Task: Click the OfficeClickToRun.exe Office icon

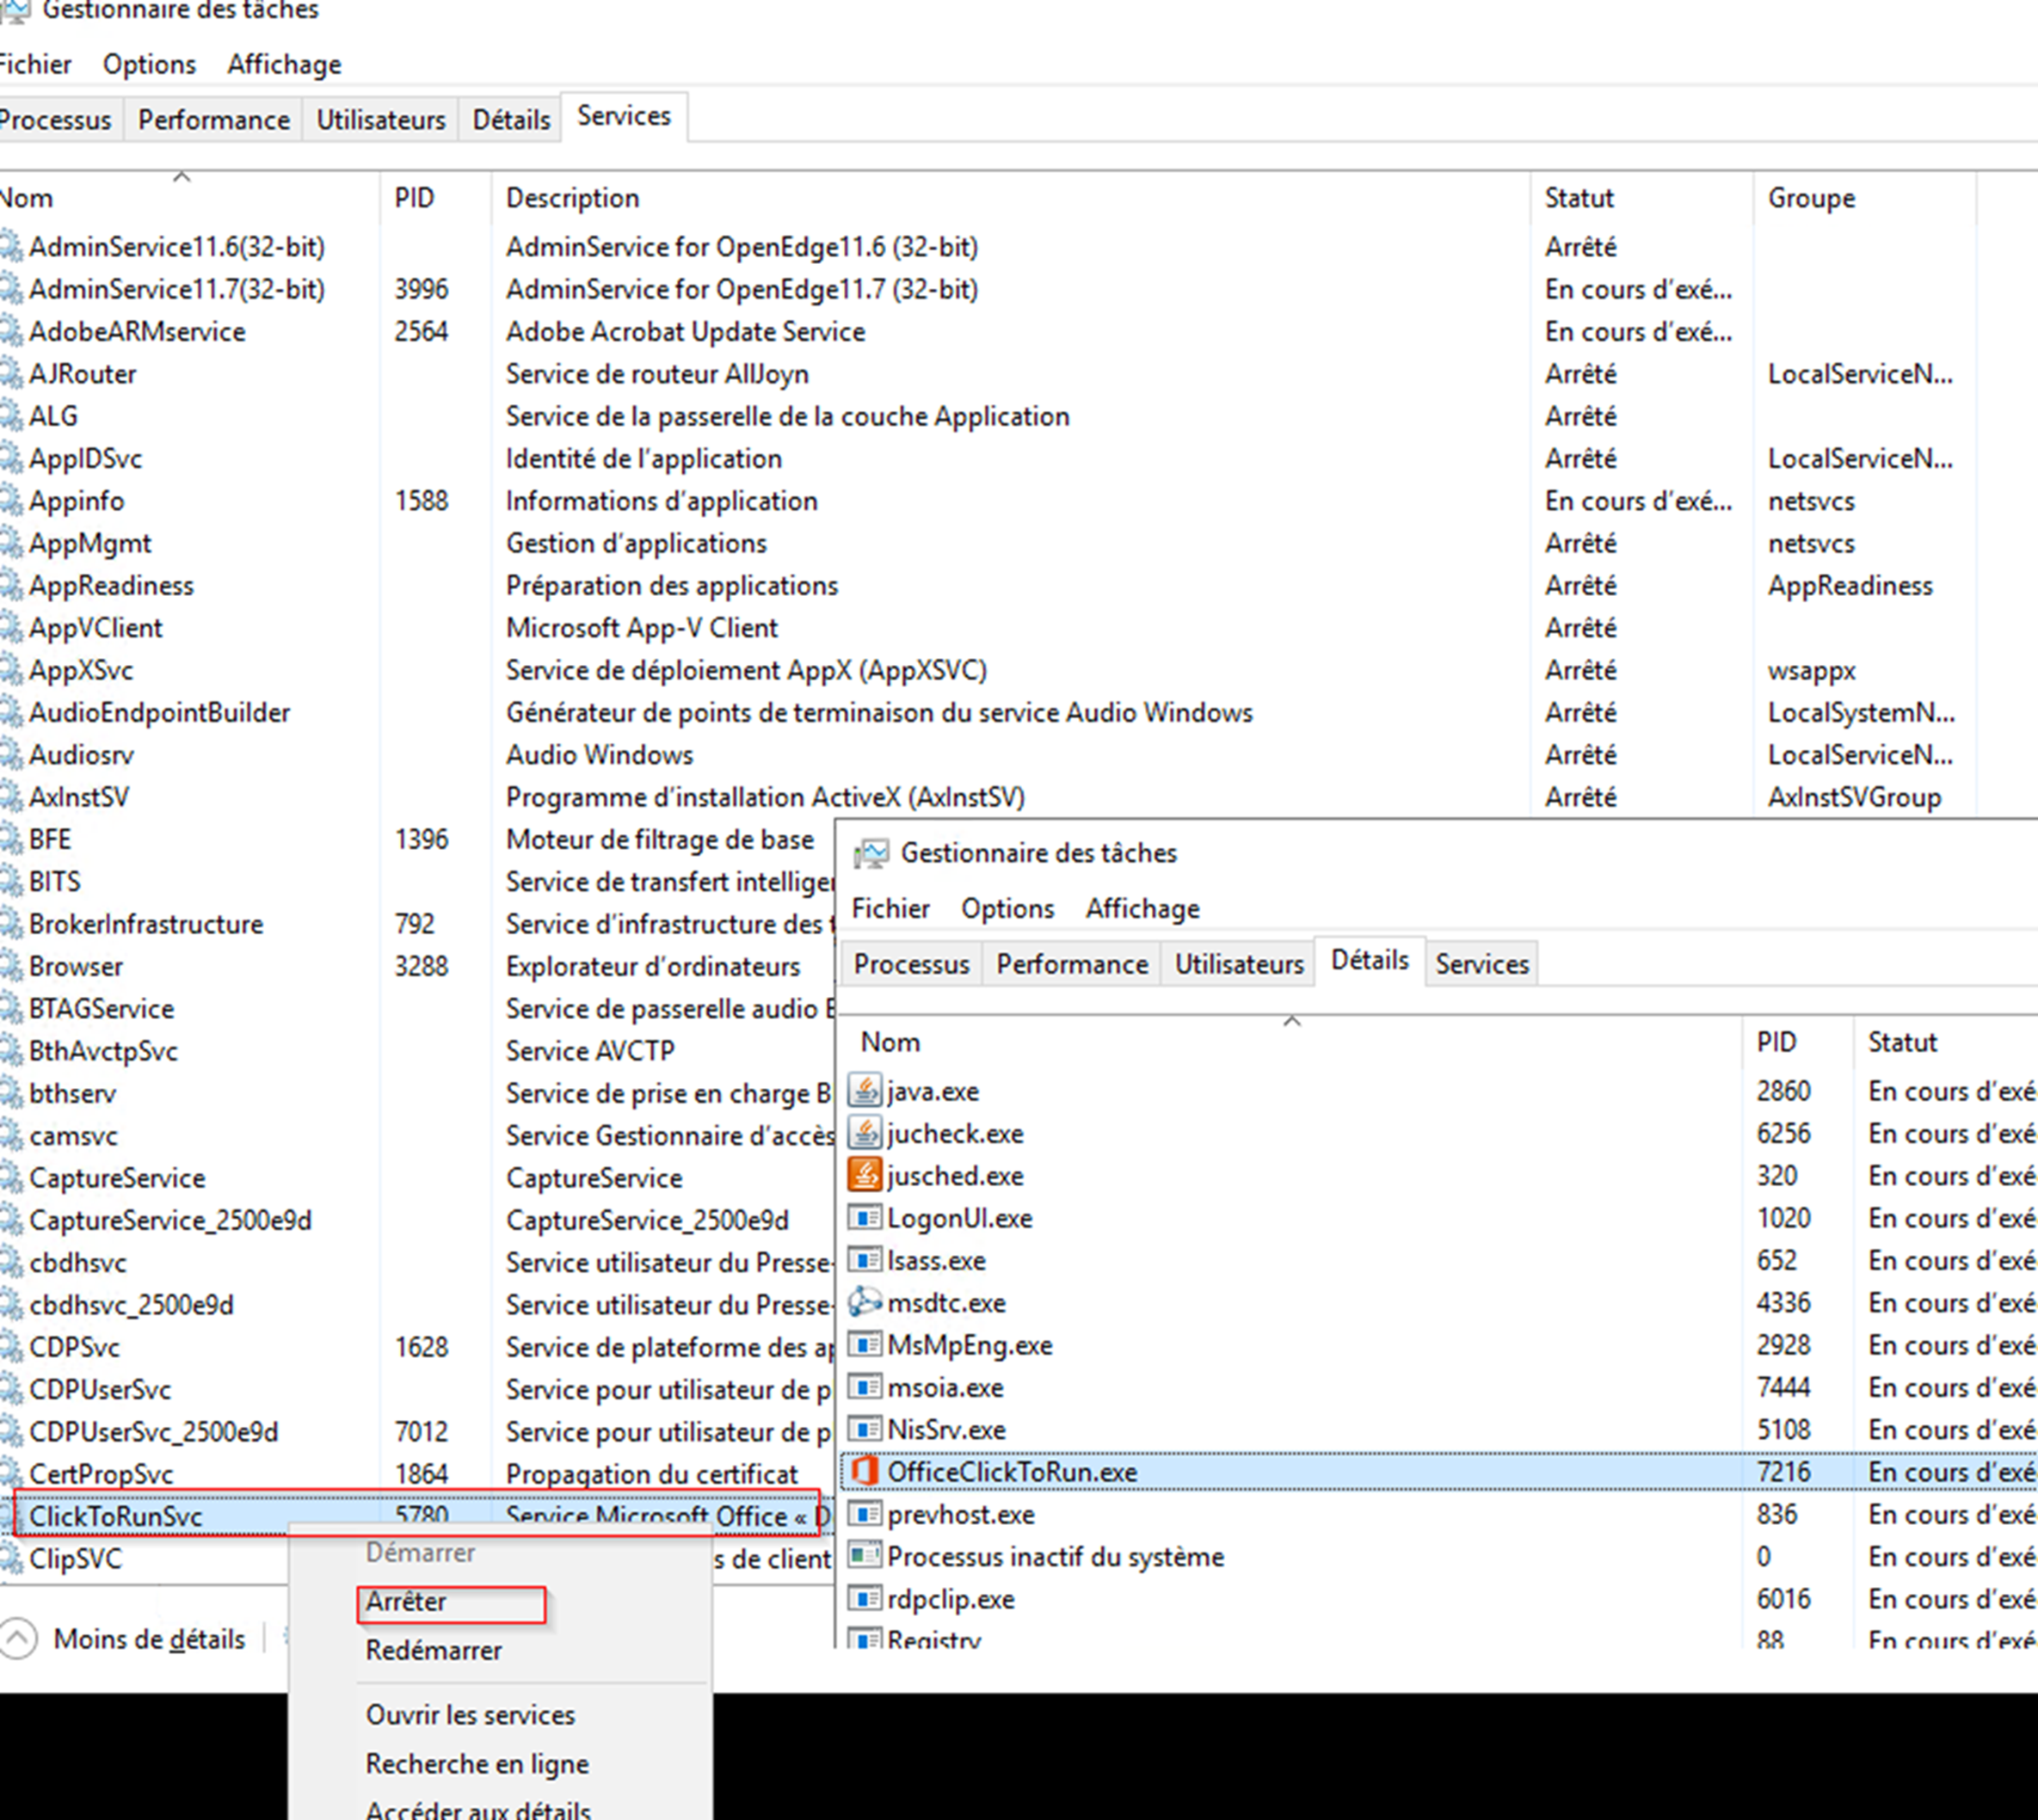Action: [864, 1471]
